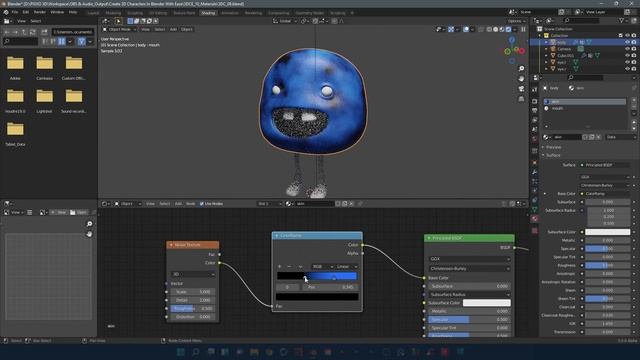This screenshot has width=640, height=360.
Task: Toggle the camera view icon
Action: 521,89
